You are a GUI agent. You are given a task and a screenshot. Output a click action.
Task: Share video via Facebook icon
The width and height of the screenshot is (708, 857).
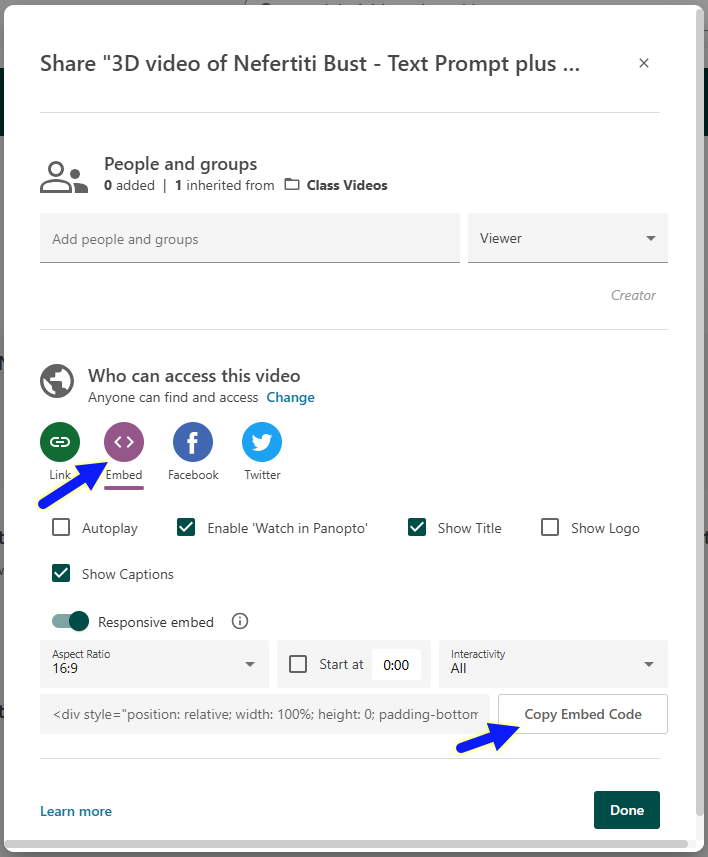point(193,442)
